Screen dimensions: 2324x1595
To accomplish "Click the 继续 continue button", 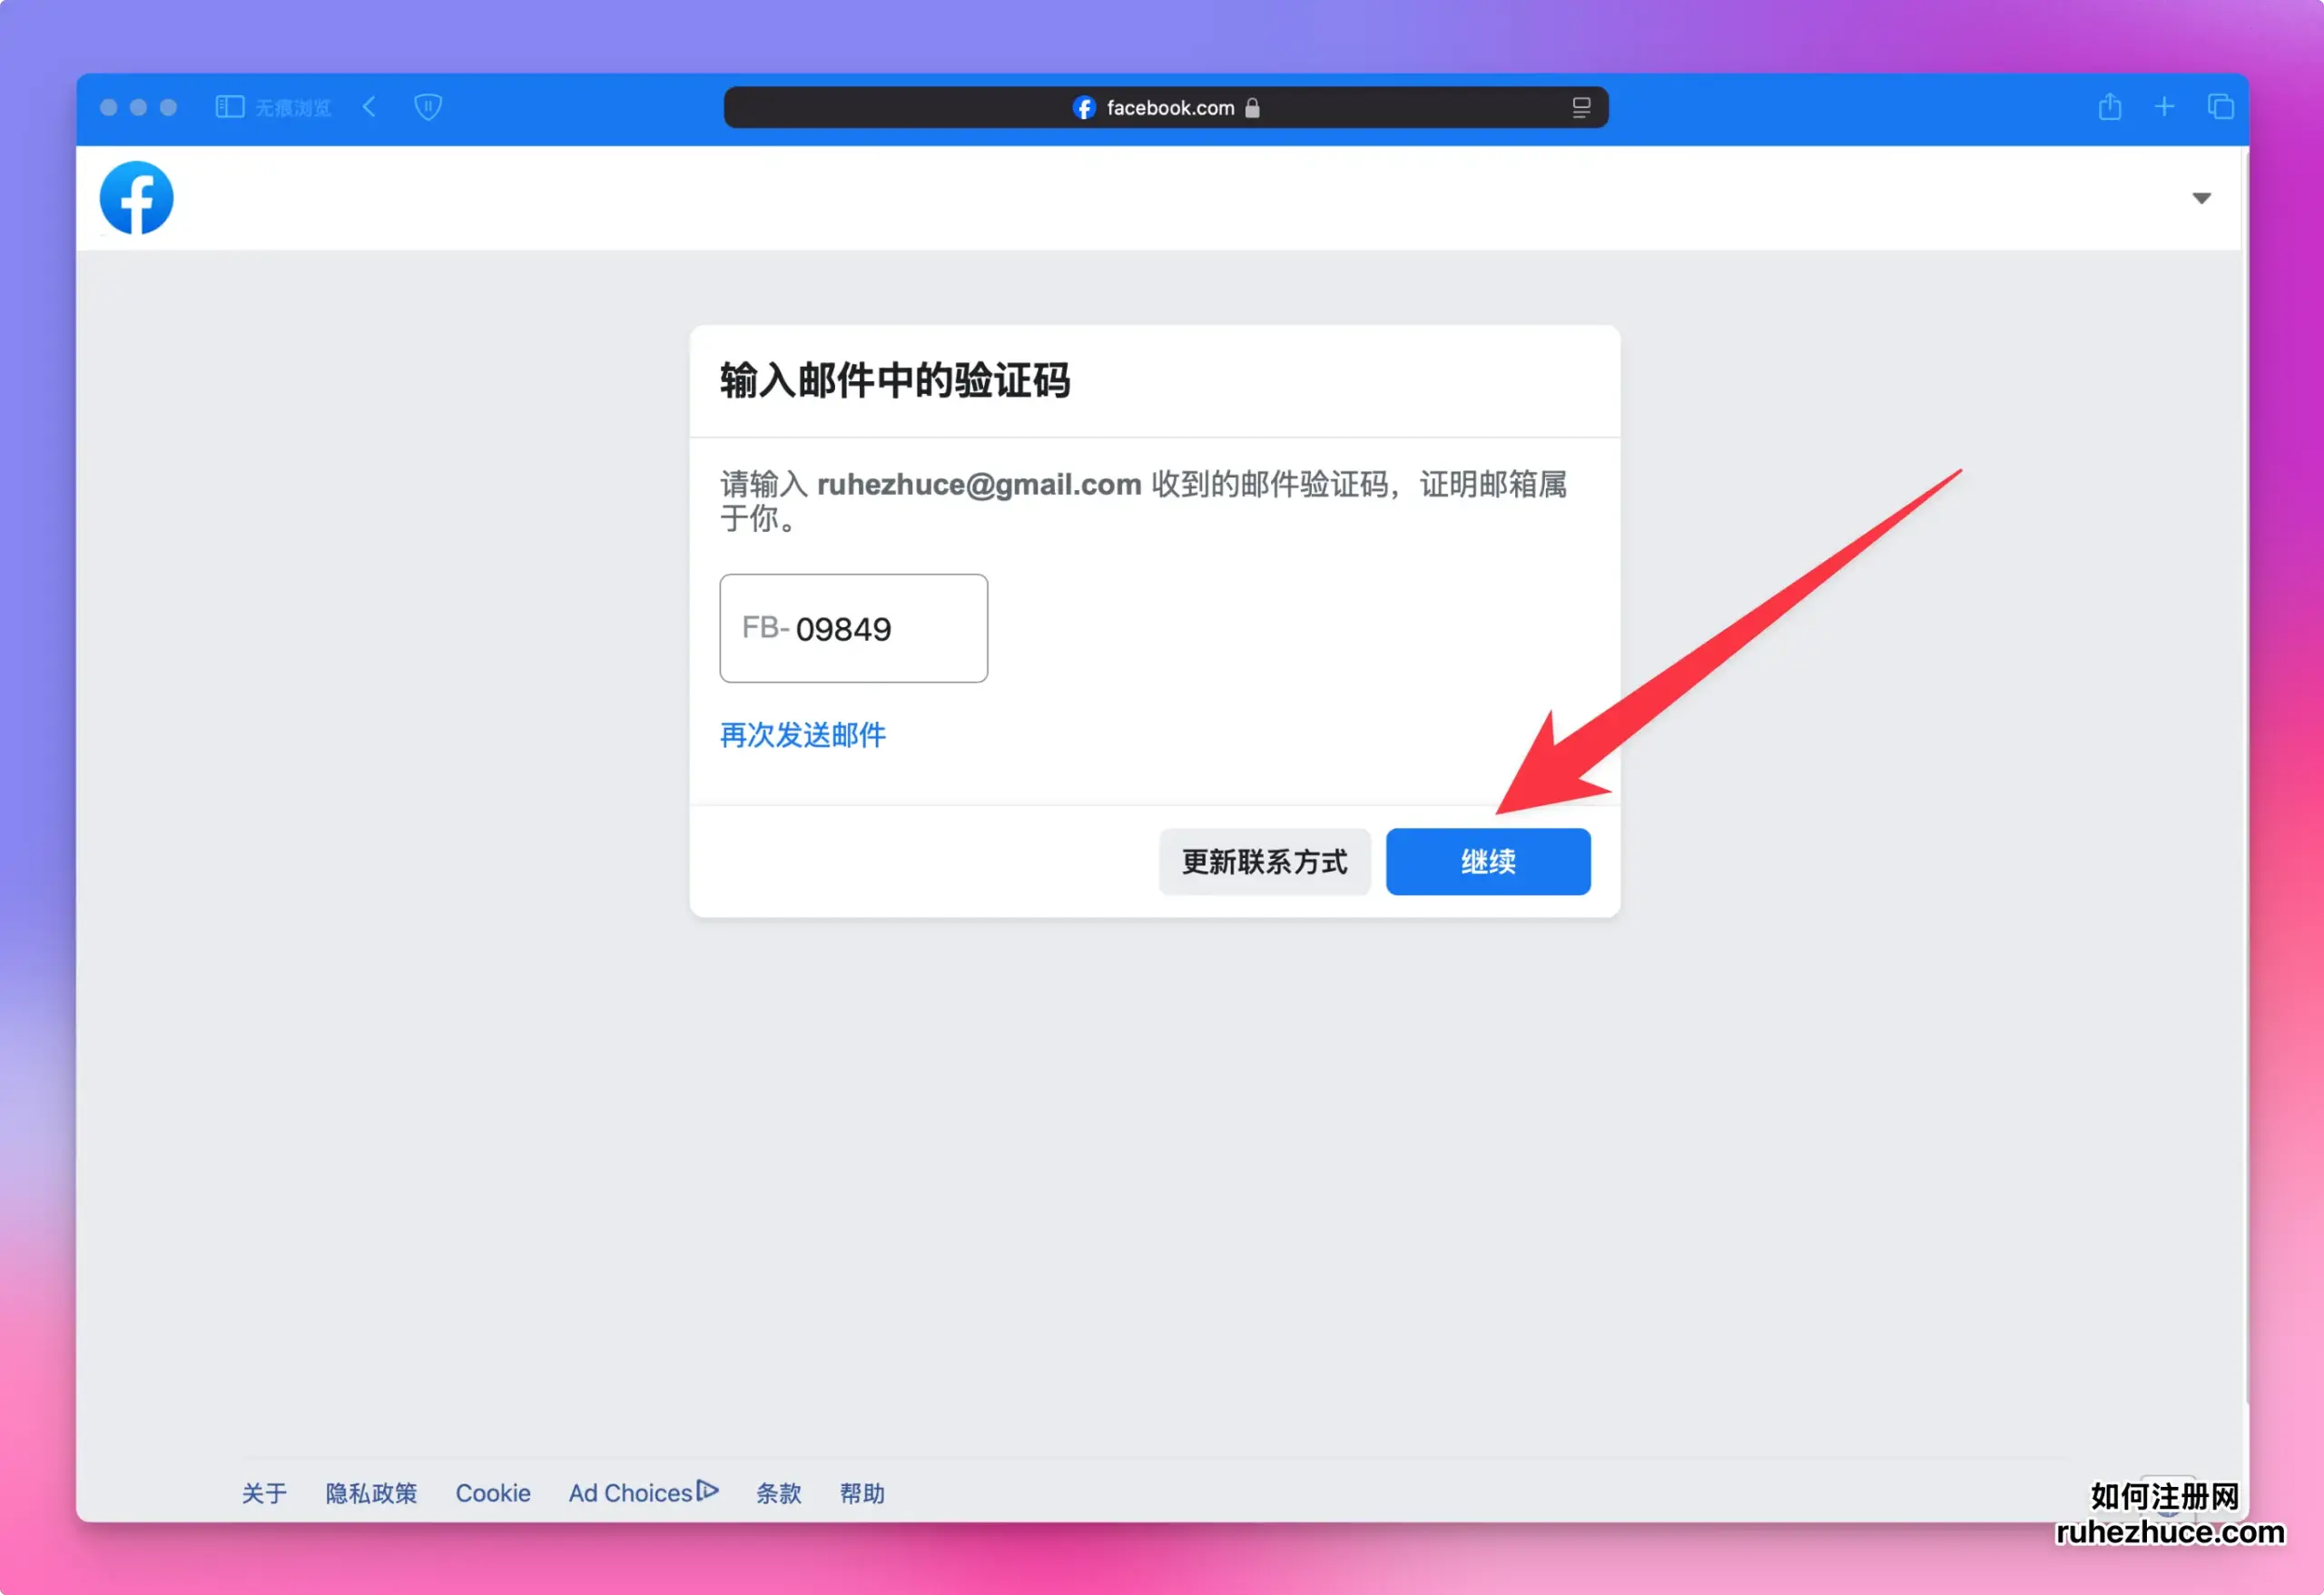I will 1489,861.
